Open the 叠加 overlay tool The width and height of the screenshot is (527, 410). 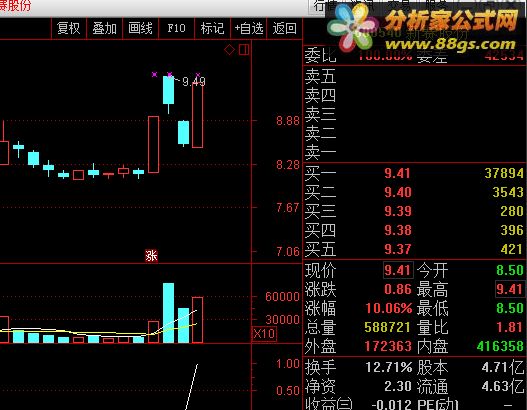105,29
